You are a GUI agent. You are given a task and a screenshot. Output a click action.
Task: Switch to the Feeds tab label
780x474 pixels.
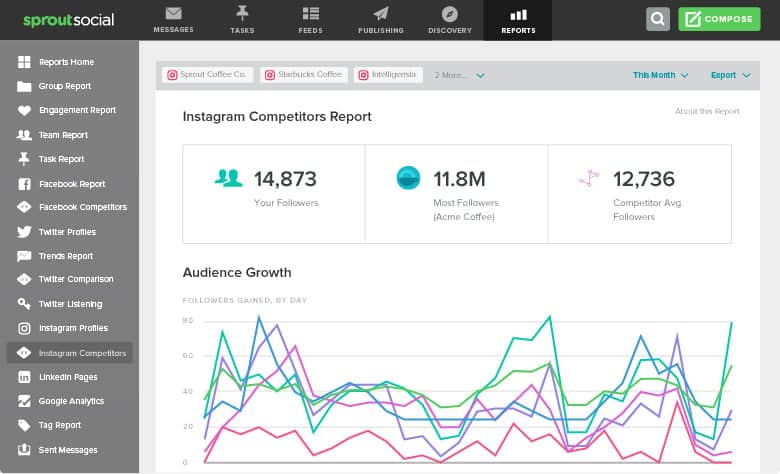point(310,30)
